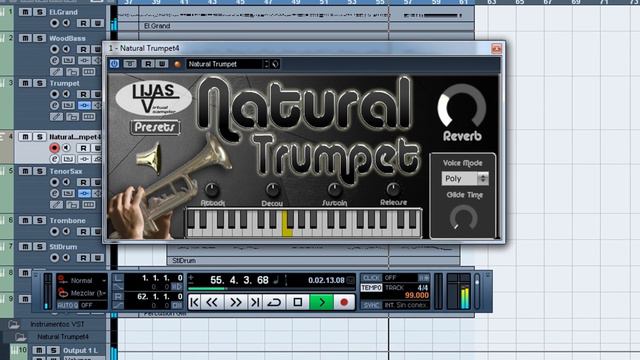Image resolution: width=640 pixels, height=360 pixels.
Task: Stop playback in transport
Action: tap(298, 302)
